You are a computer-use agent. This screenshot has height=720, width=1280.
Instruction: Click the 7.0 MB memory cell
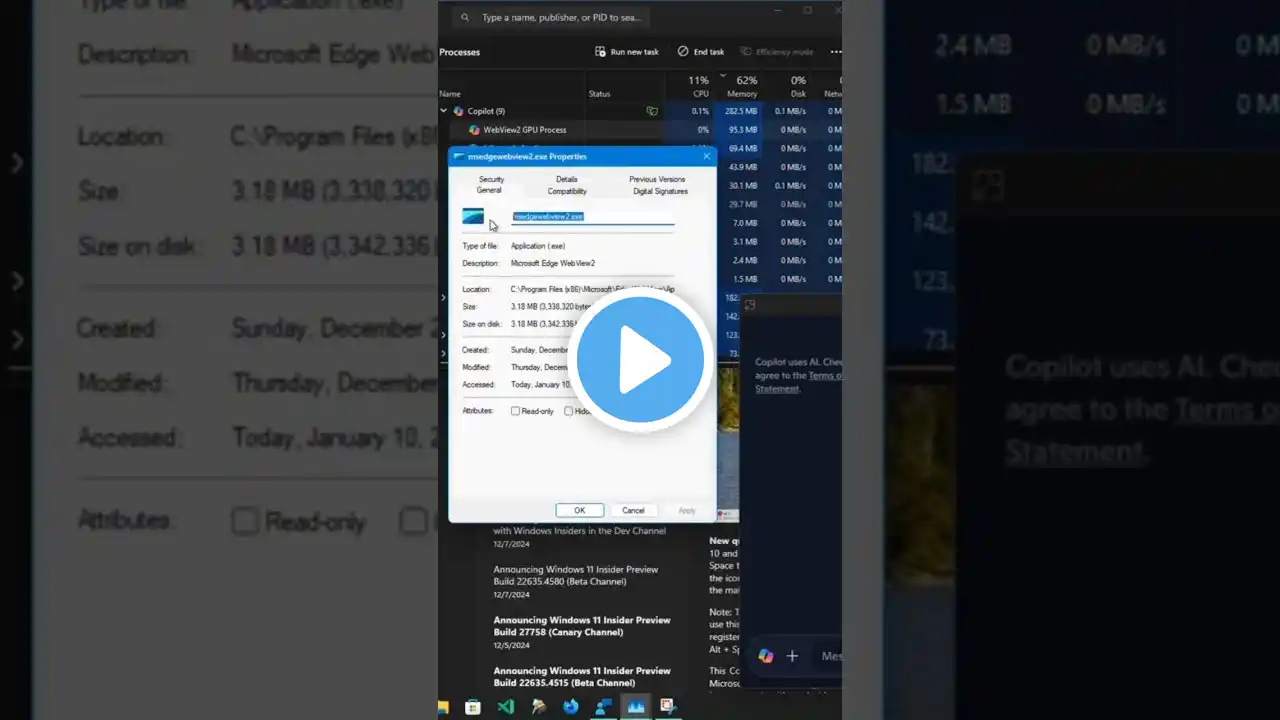pos(745,223)
